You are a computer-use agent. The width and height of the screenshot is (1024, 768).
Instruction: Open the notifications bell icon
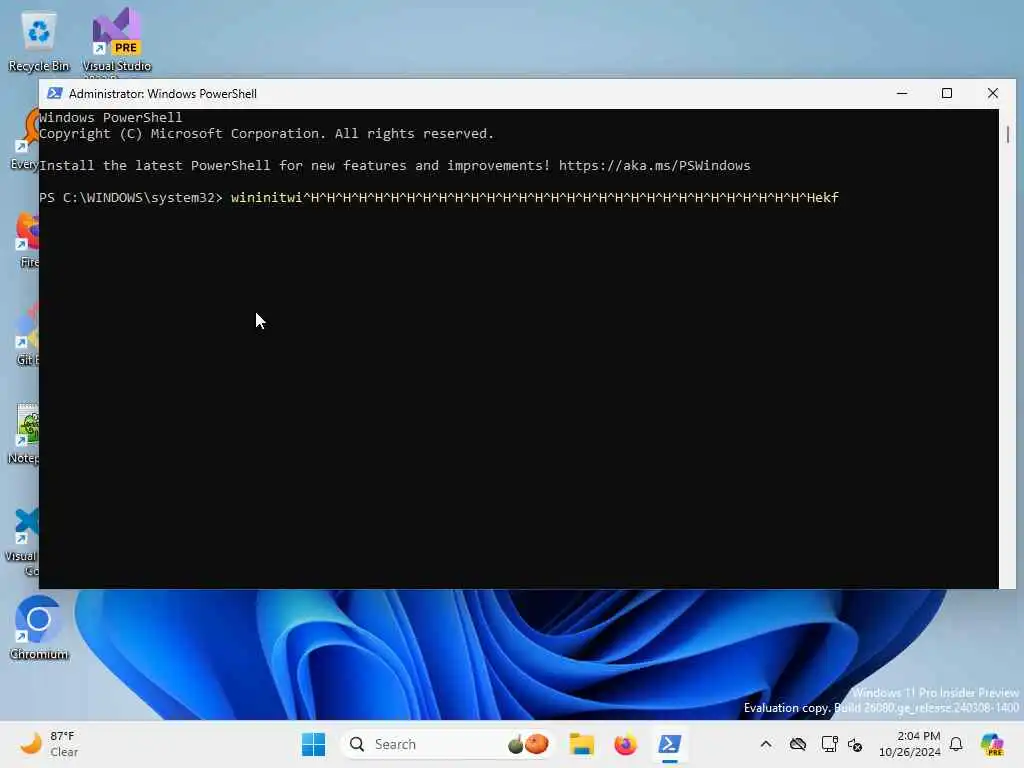pyautogui.click(x=956, y=744)
